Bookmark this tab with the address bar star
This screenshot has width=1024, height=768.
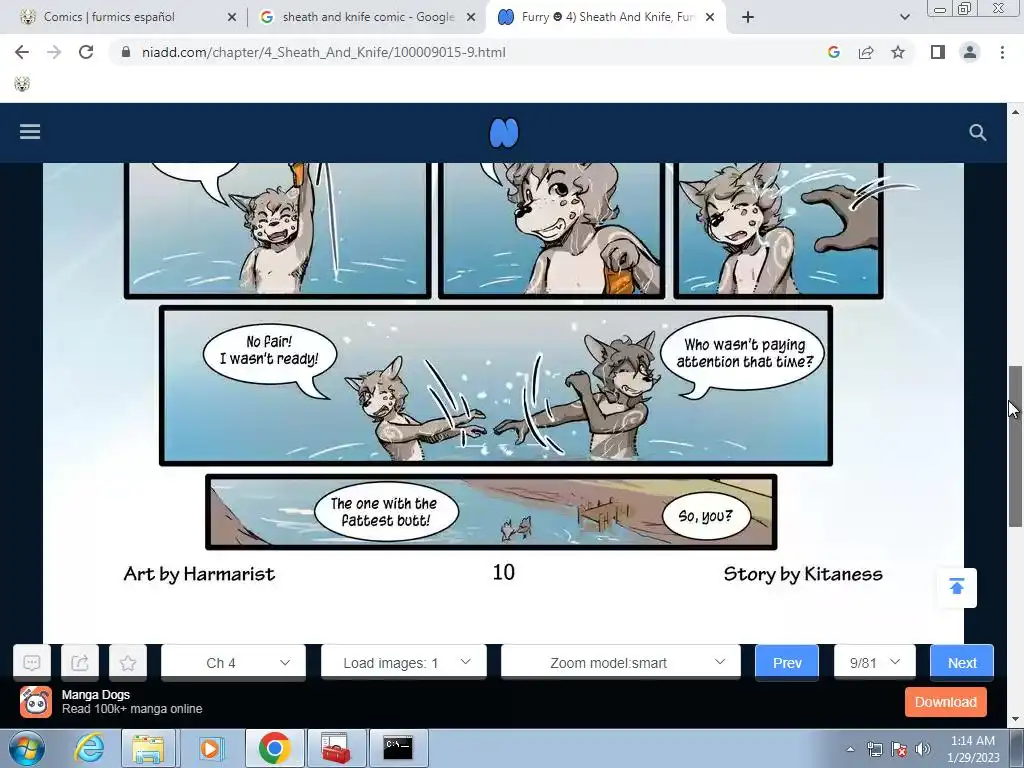click(898, 52)
